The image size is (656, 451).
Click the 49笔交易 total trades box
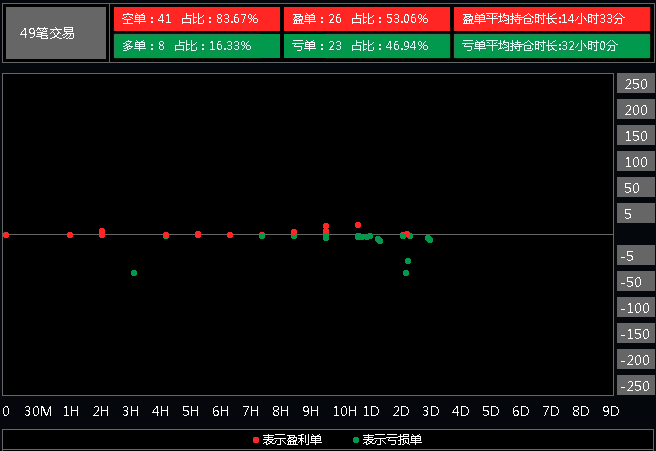coord(56,33)
